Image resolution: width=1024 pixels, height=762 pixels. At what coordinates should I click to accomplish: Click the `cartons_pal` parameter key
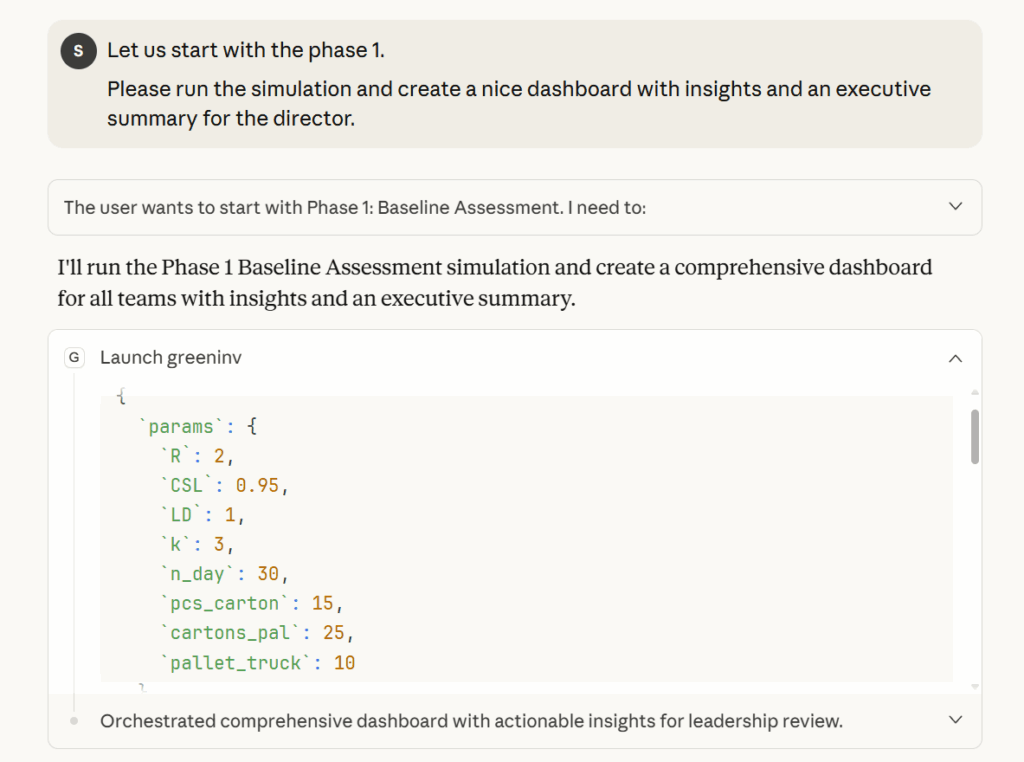click(232, 633)
